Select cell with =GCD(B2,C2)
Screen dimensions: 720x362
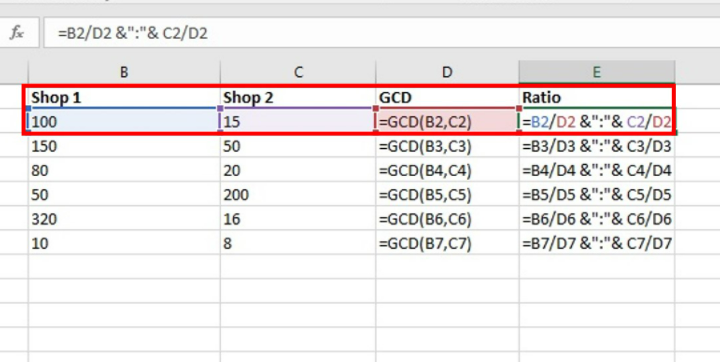pyautogui.click(x=448, y=122)
